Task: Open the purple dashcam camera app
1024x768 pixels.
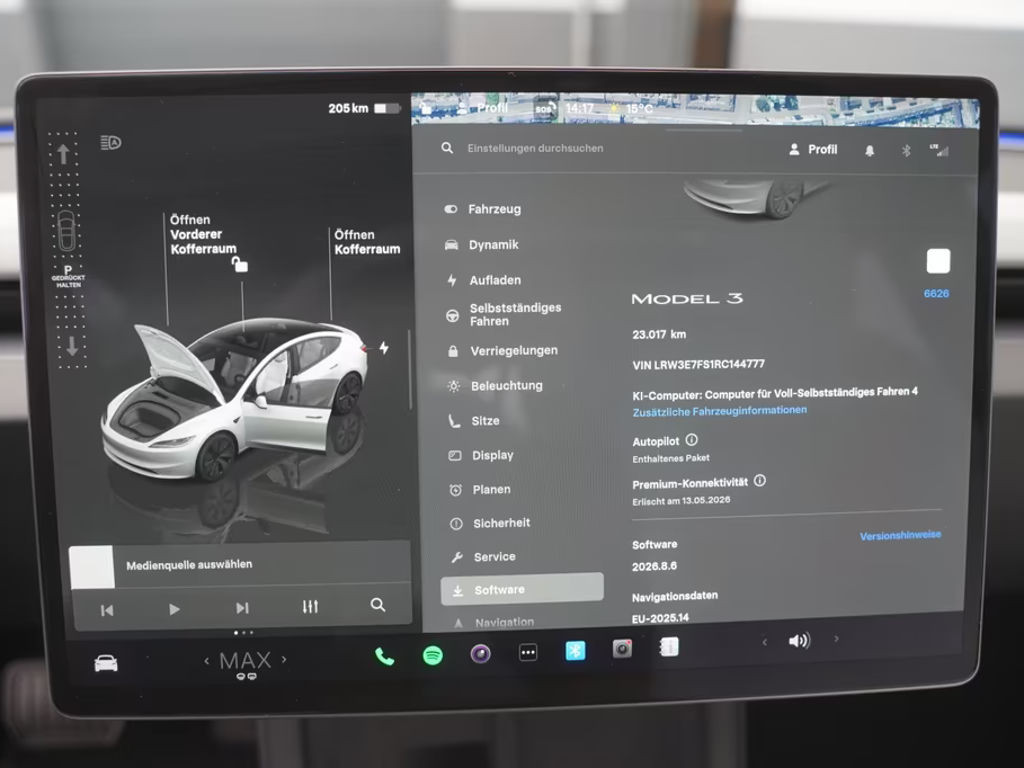Action: [x=481, y=653]
